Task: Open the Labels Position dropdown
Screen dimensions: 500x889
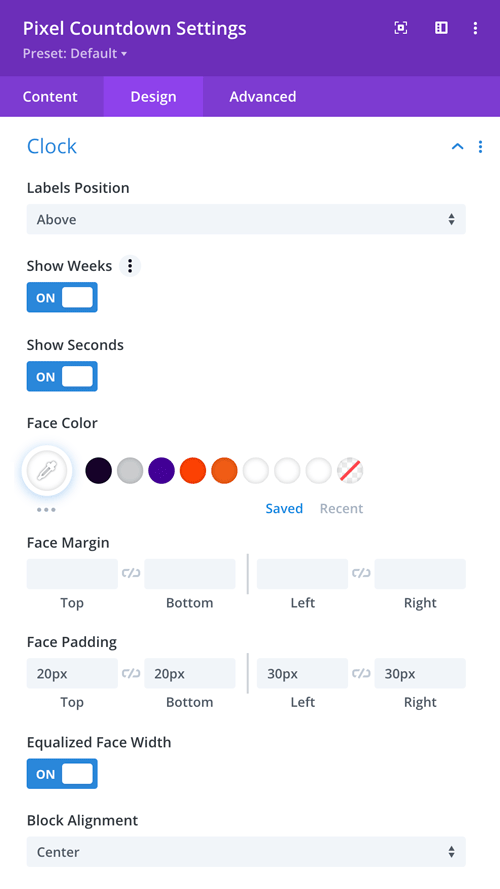Action: click(246, 219)
